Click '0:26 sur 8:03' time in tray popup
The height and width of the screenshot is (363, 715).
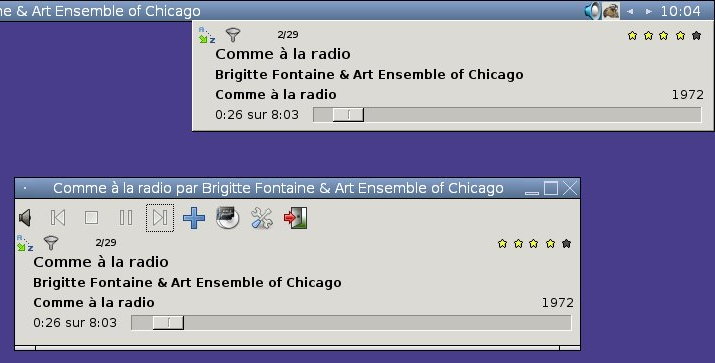257,115
